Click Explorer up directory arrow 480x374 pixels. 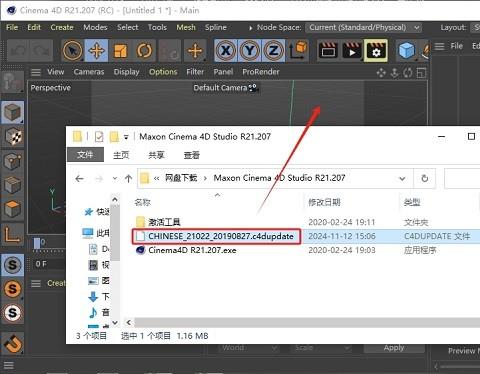pos(128,179)
